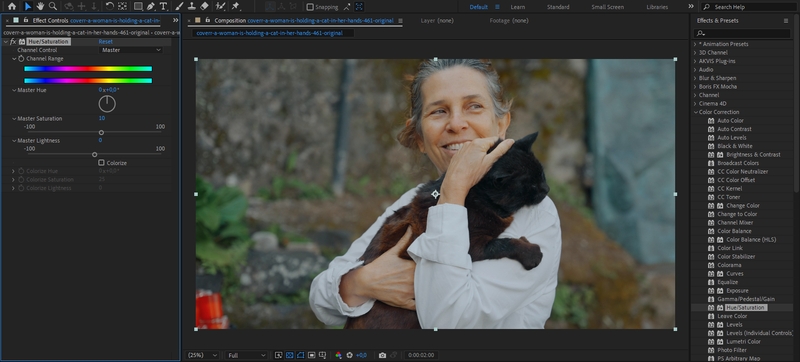
Task: Collapse the Master Saturation property
Action: pyautogui.click(x=14, y=118)
